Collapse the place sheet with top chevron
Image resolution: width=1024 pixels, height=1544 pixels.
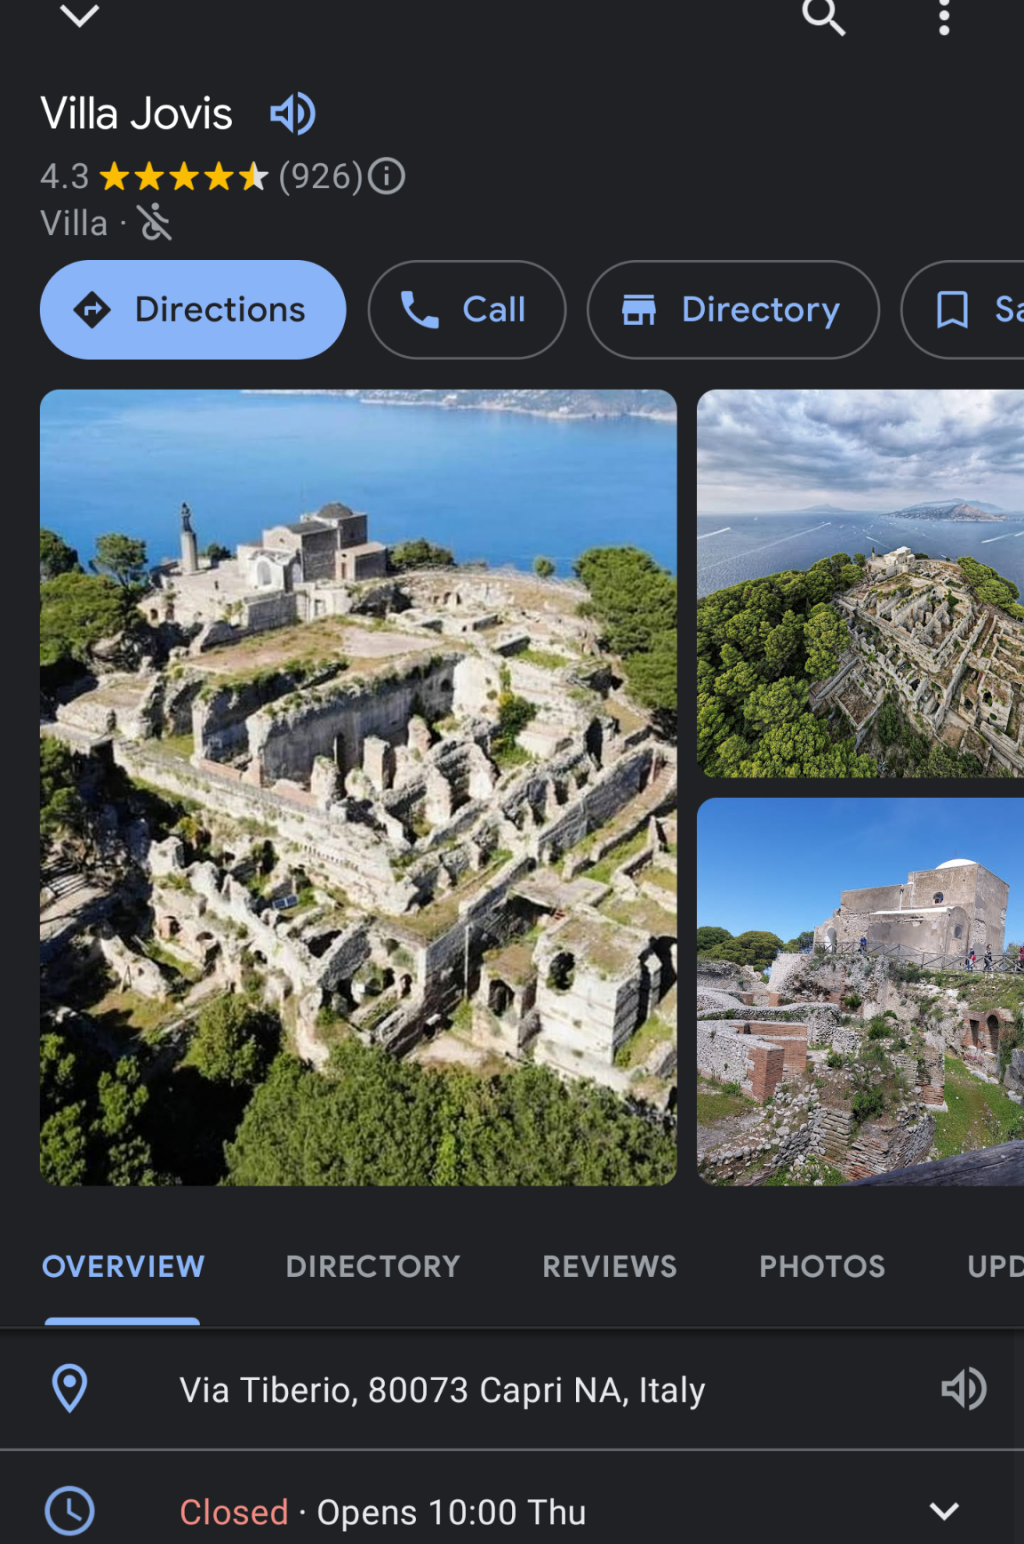click(x=79, y=15)
